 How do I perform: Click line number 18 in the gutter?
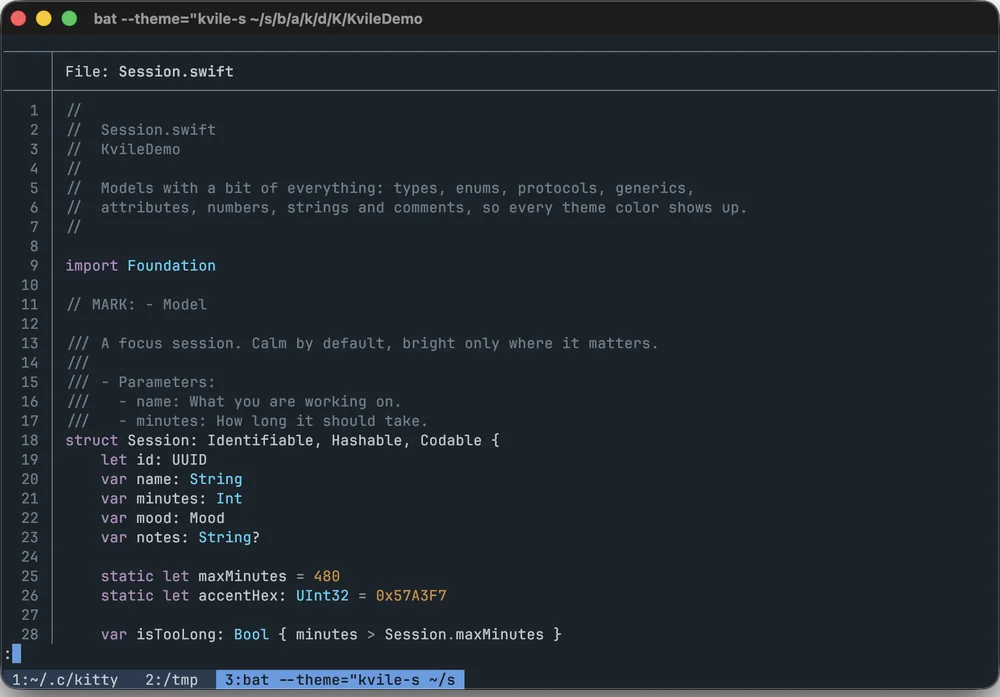pos(30,441)
